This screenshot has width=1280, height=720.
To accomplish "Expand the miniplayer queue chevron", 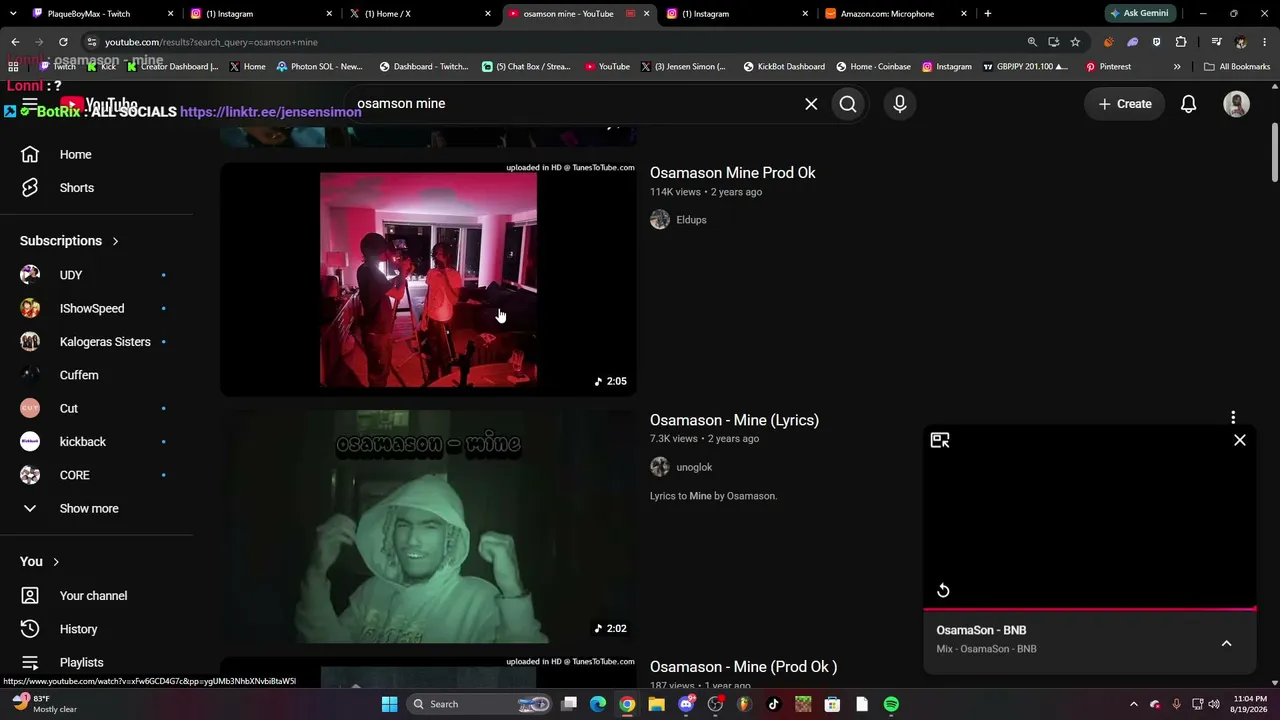I will point(1226,643).
